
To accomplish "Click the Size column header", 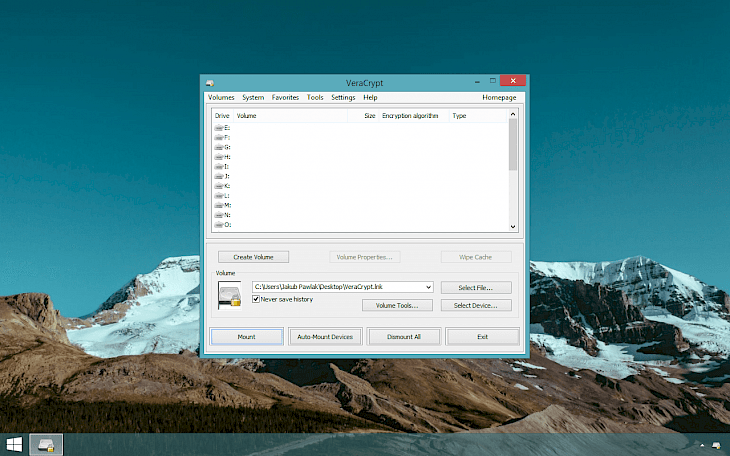I will (363, 116).
